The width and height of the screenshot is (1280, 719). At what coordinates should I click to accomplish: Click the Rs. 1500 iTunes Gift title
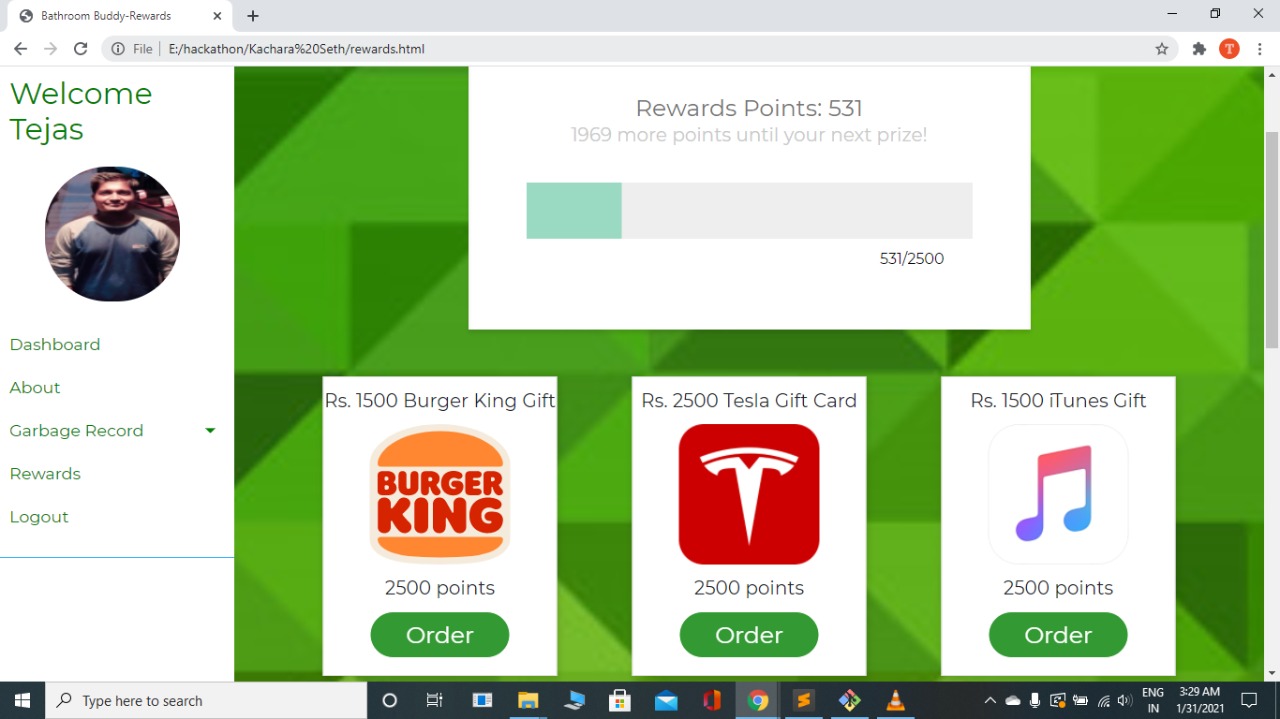pos(1058,400)
